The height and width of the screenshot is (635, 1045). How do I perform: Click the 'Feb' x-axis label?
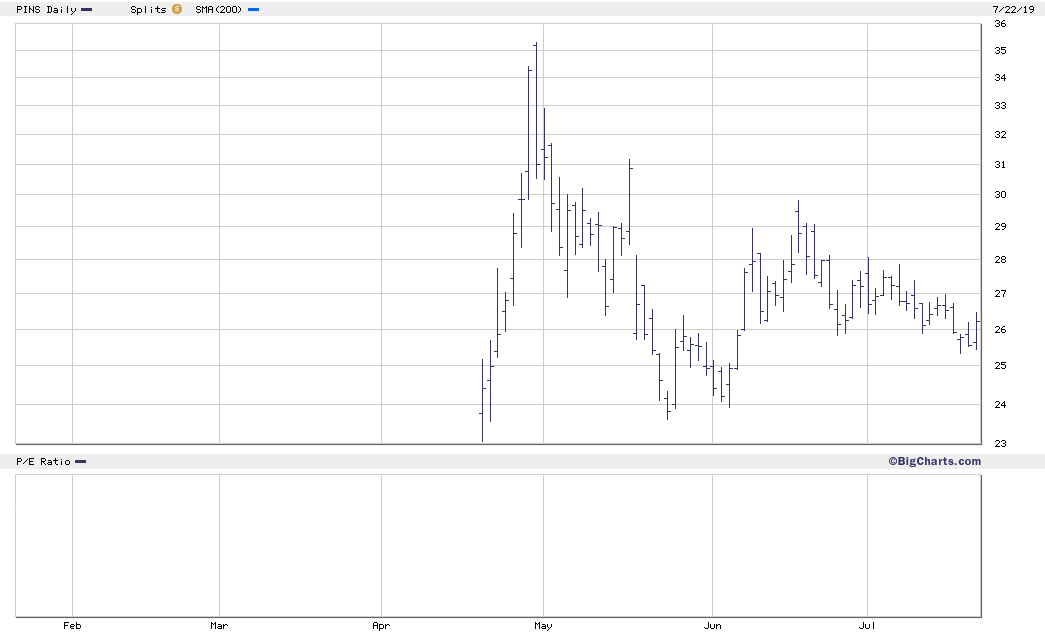[72, 626]
